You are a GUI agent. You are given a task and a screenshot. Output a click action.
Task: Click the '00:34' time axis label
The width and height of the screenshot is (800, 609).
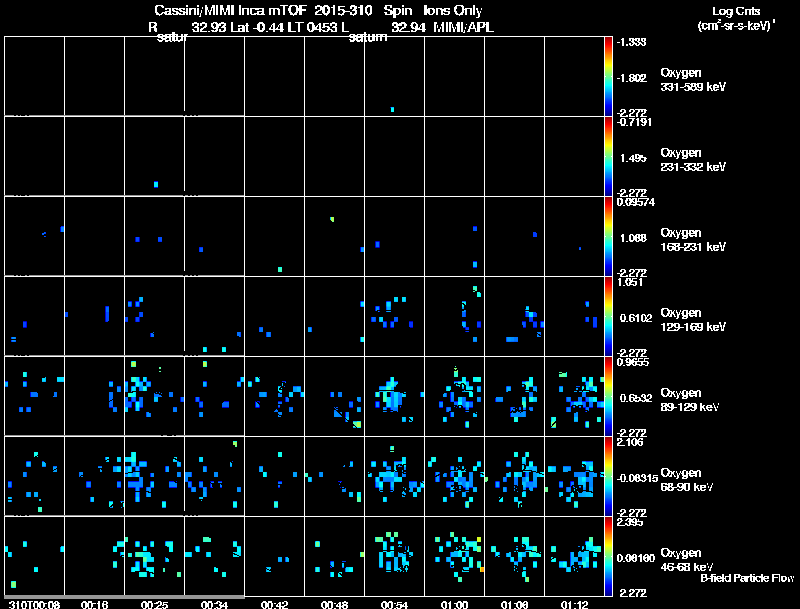point(214,604)
